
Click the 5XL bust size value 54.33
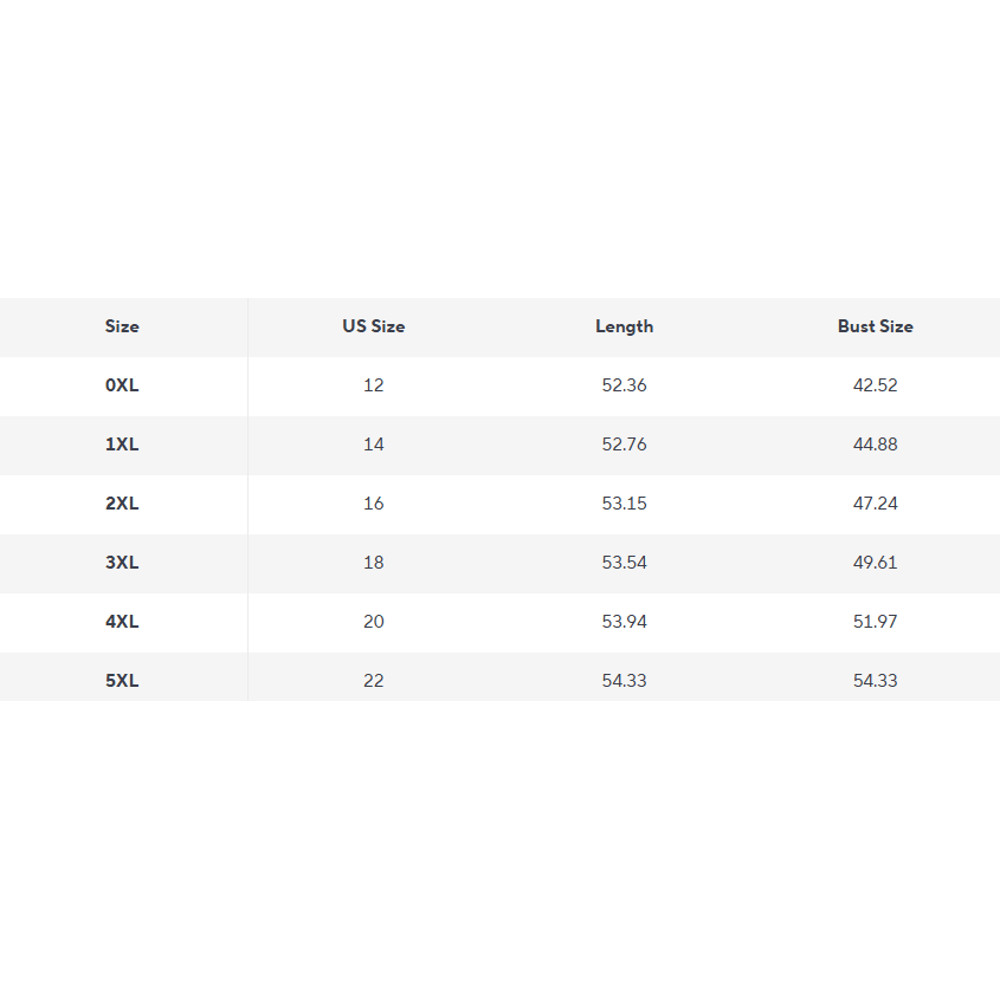click(875, 680)
